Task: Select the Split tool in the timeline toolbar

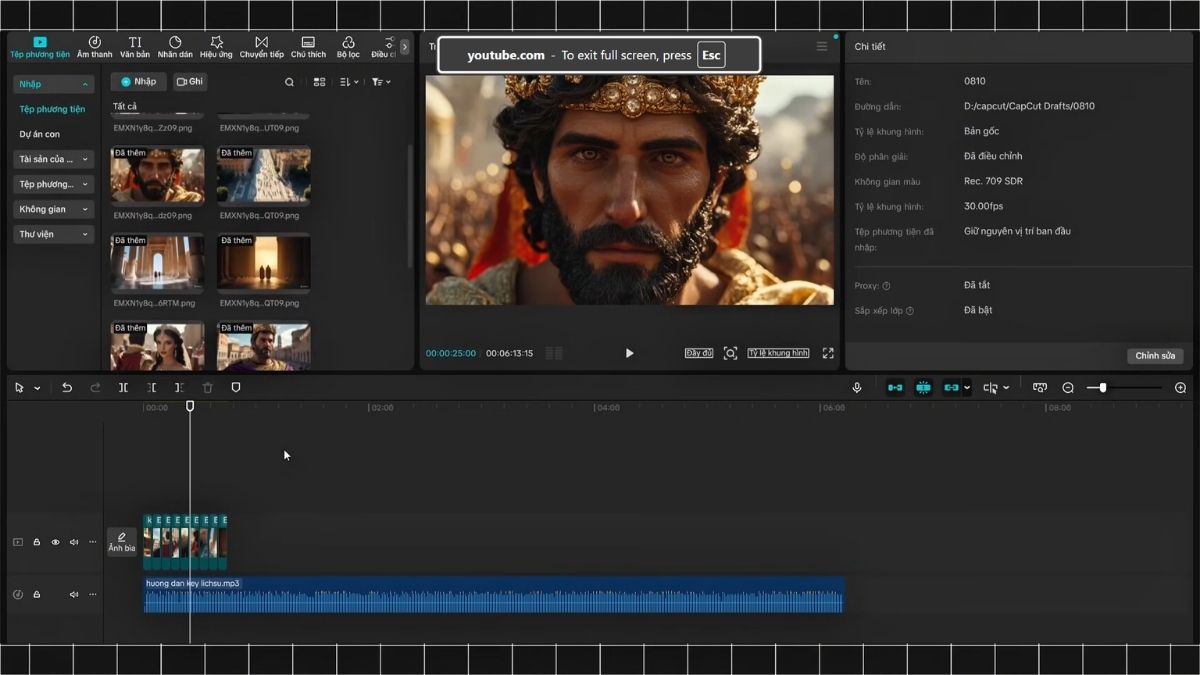Action: point(123,387)
